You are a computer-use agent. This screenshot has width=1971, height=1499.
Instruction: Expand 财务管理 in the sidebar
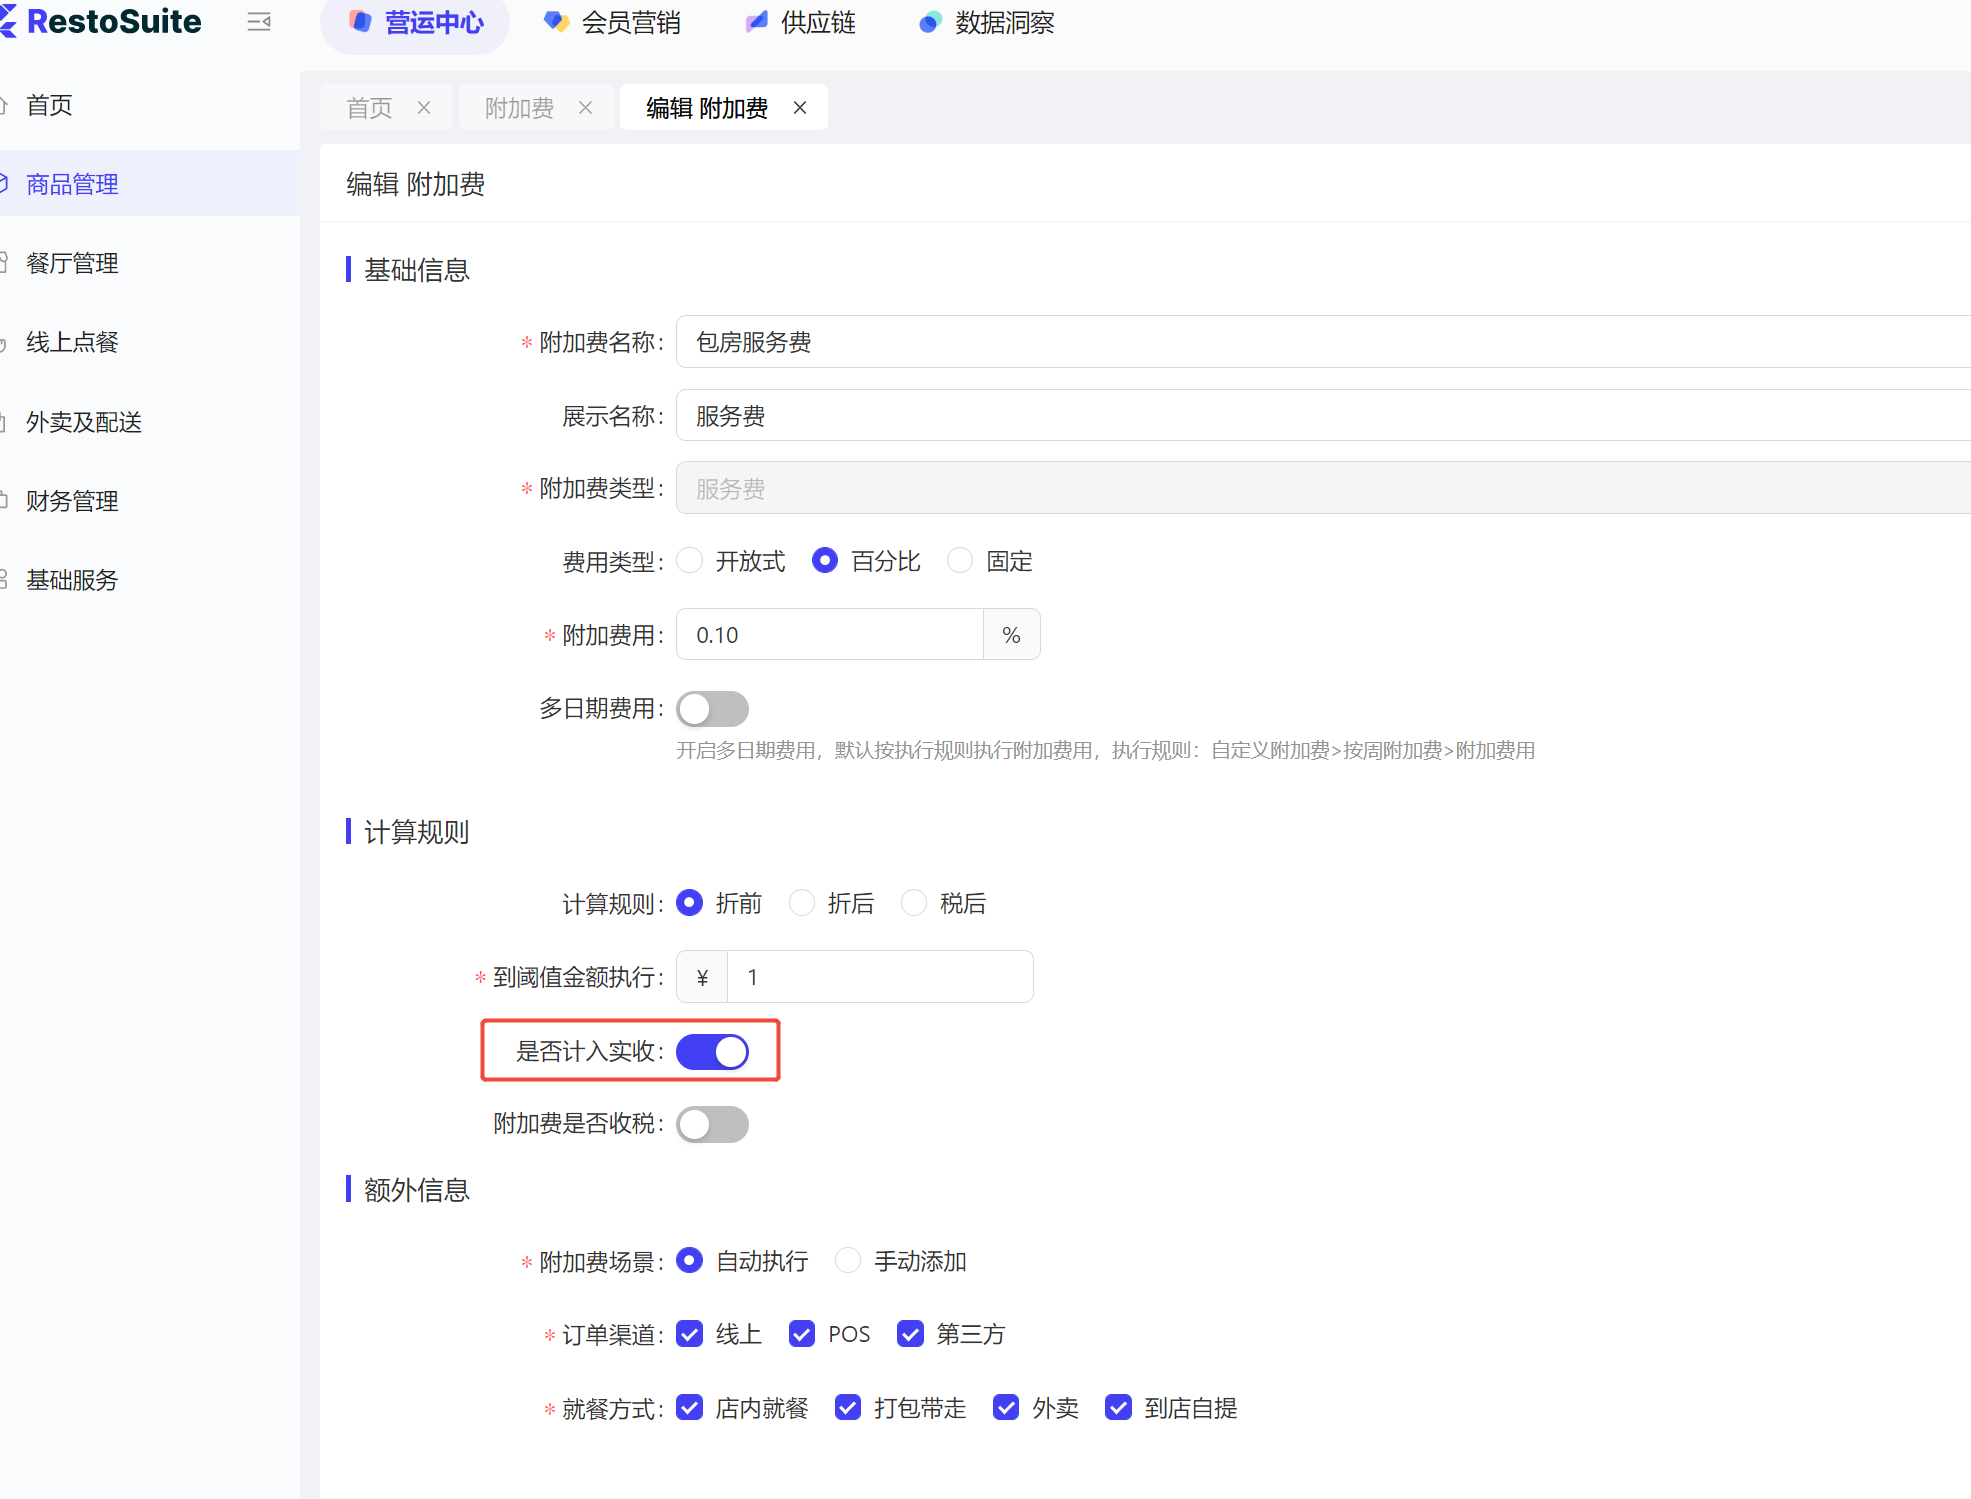(x=72, y=501)
